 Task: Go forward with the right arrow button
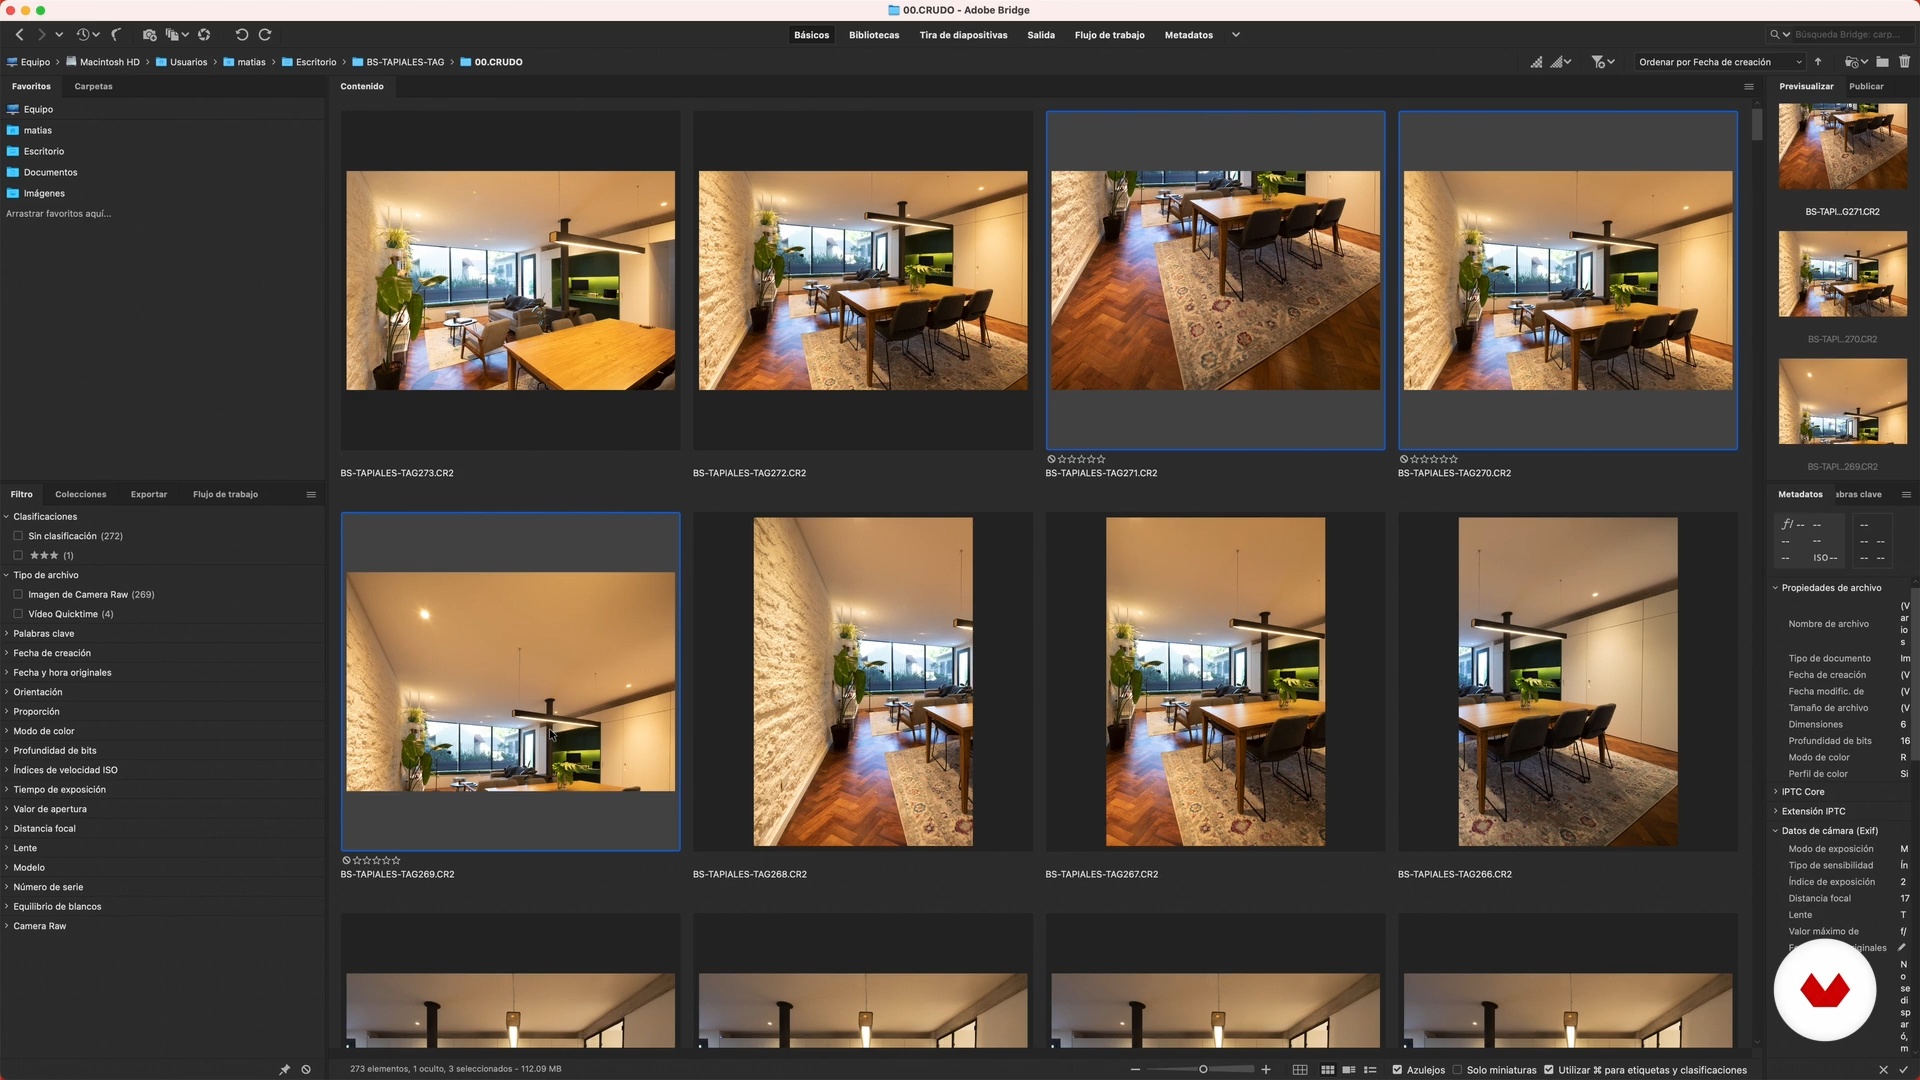coord(41,35)
